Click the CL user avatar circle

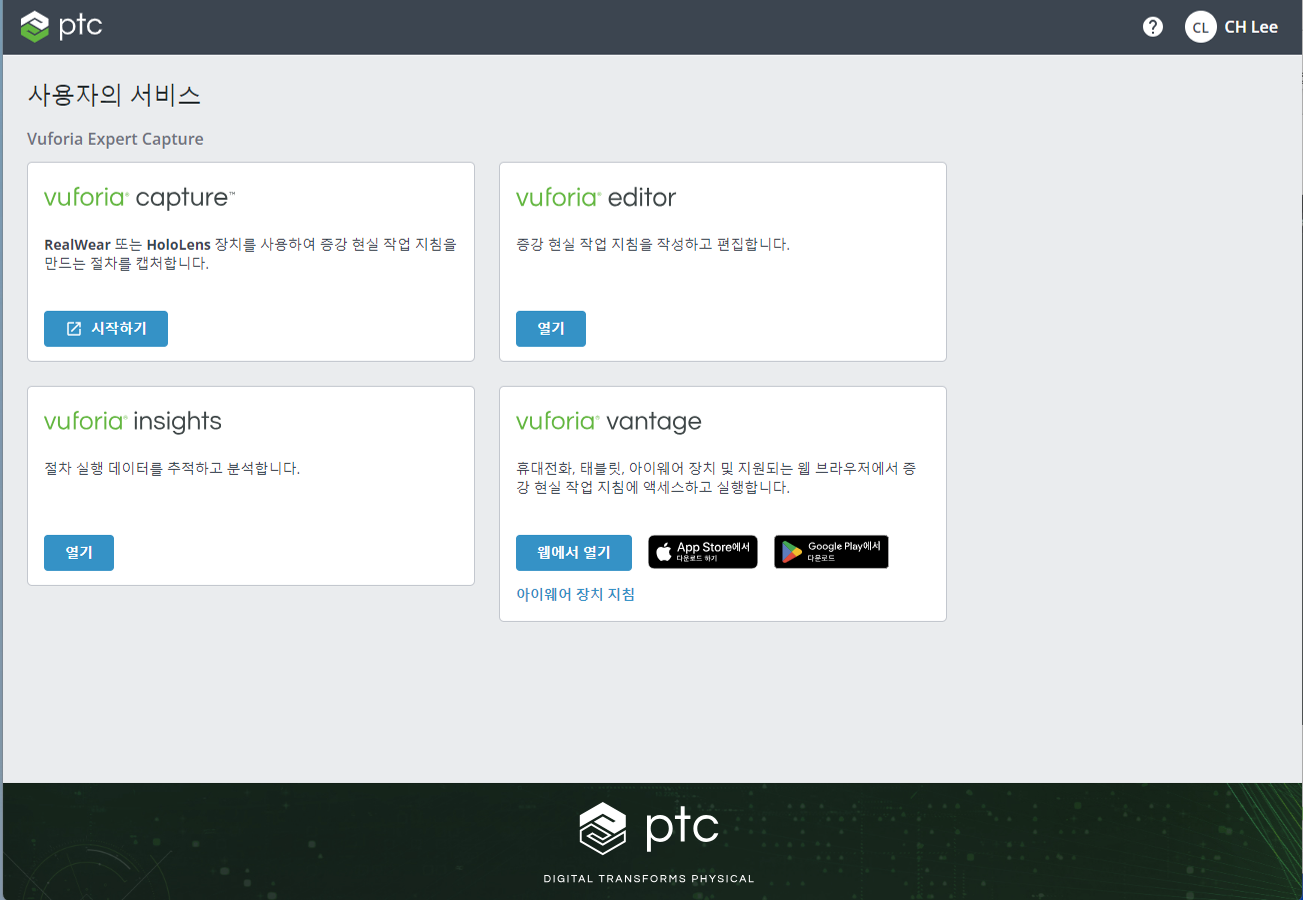pyautogui.click(x=1200, y=27)
